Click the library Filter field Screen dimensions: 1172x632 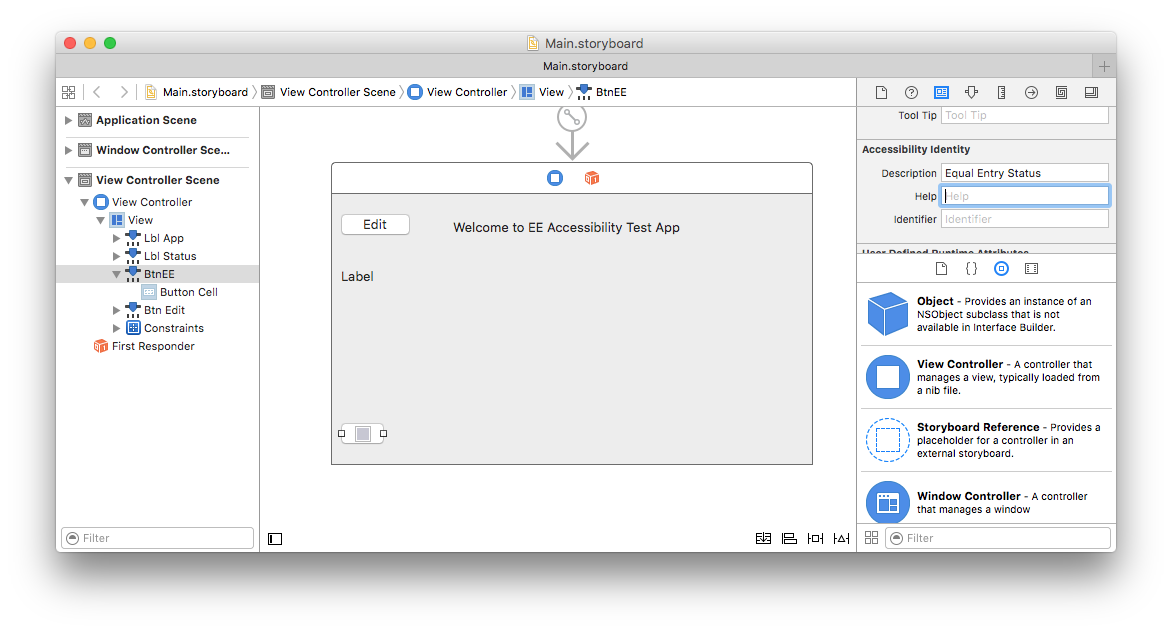pyautogui.click(x=998, y=538)
